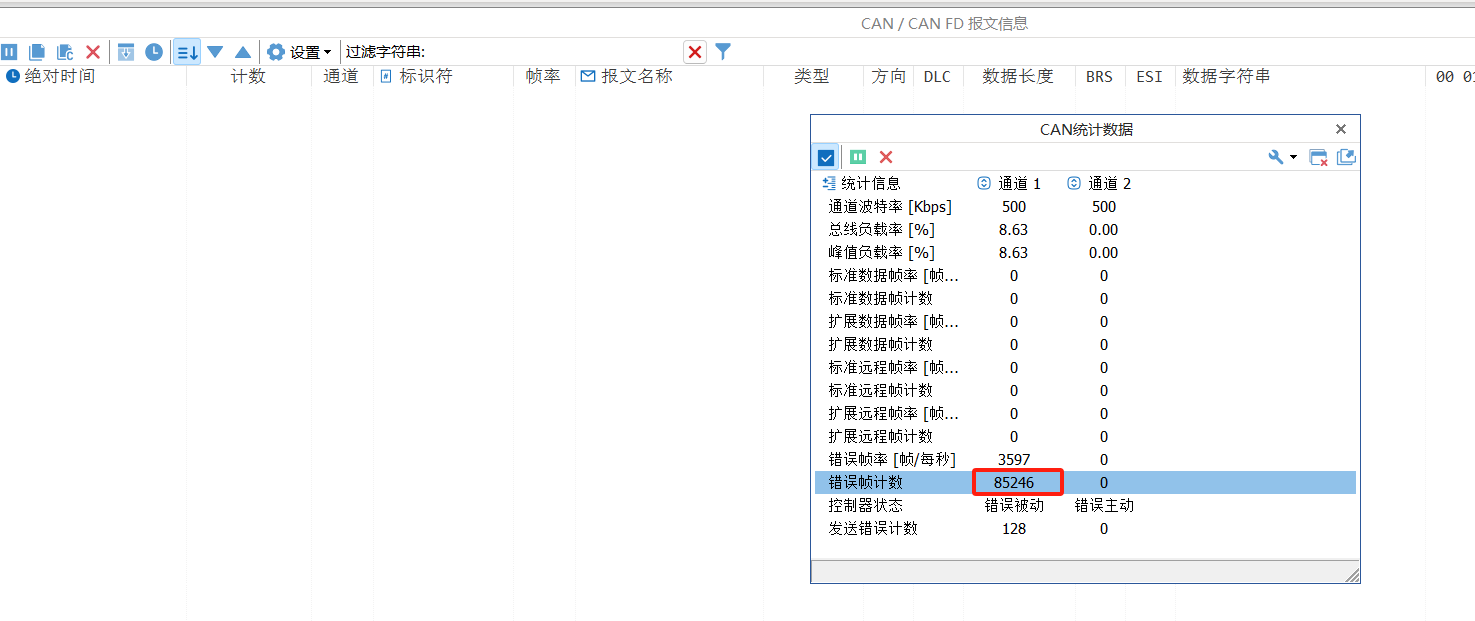Click the blue down triangle in the toolbar
The width and height of the screenshot is (1475, 621).
[x=215, y=52]
